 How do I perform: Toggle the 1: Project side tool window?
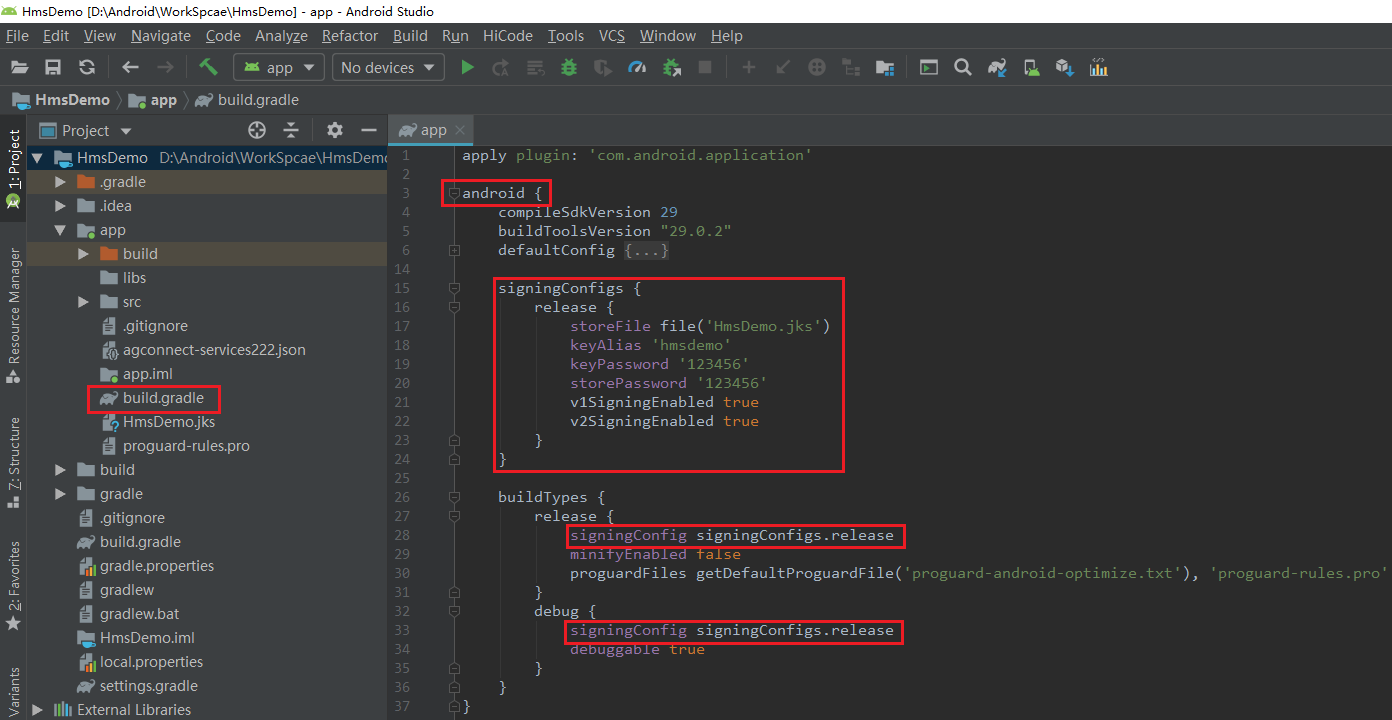[x=14, y=168]
